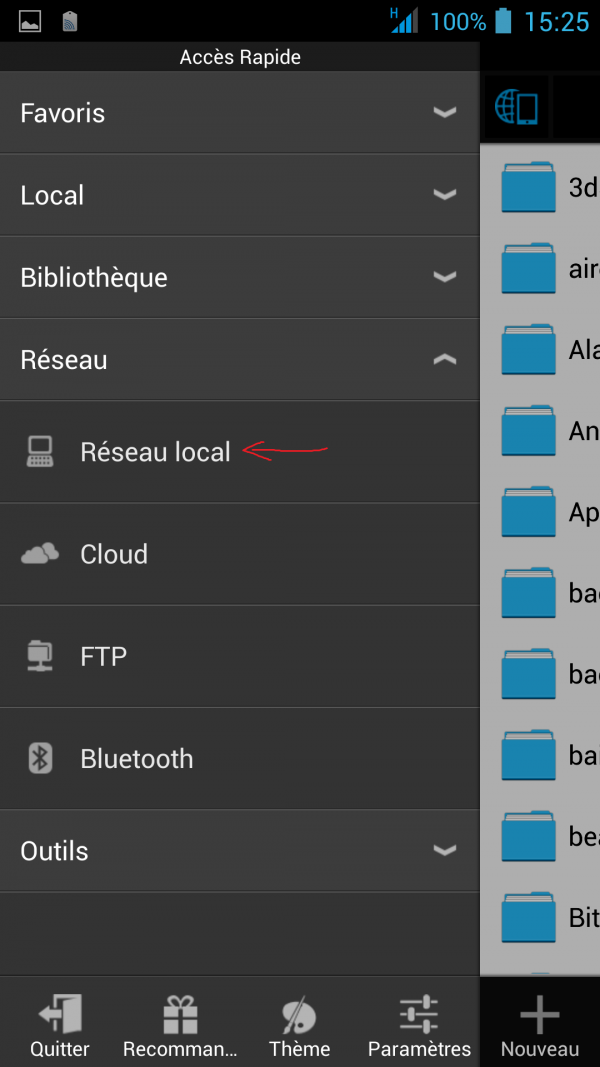Select the Accès Rapide header
This screenshot has width=600, height=1067.
[x=240, y=57]
